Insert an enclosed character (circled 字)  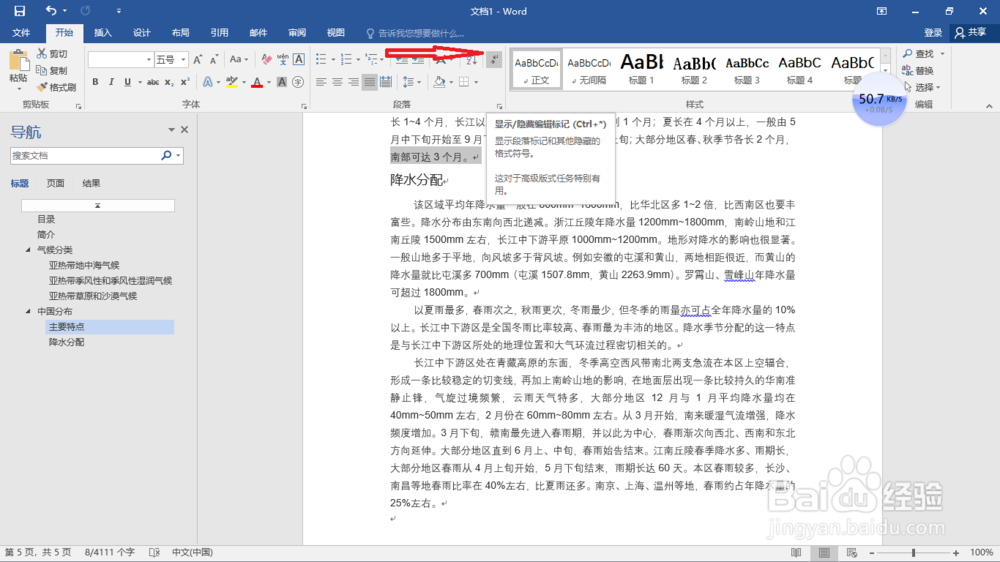coord(298,82)
